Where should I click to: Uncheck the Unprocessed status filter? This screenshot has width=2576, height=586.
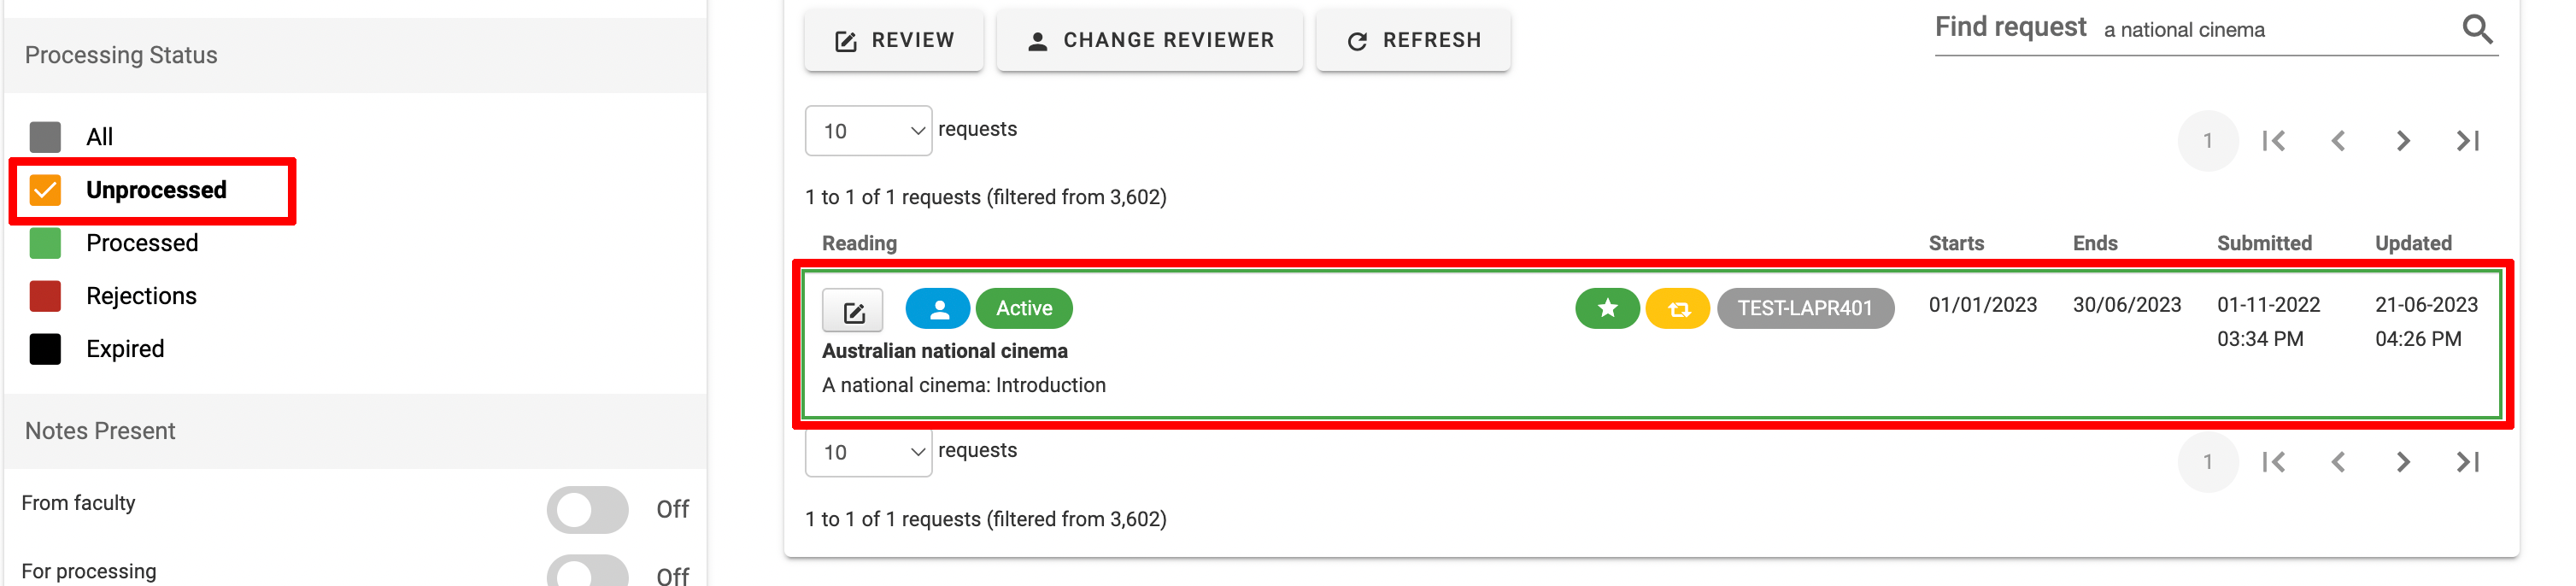pos(46,190)
